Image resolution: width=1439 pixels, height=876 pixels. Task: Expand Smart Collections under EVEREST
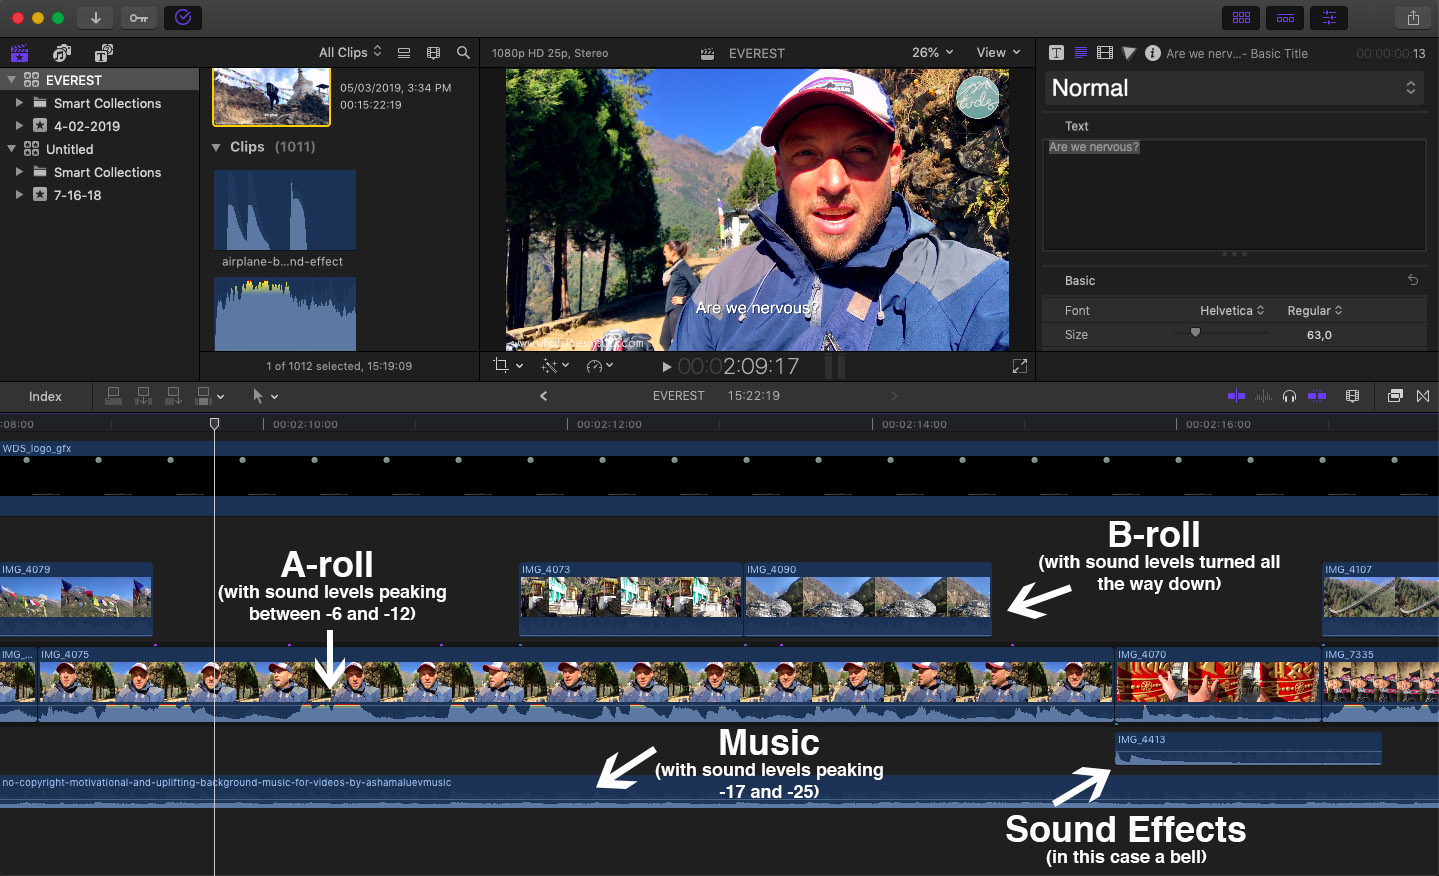[19, 103]
